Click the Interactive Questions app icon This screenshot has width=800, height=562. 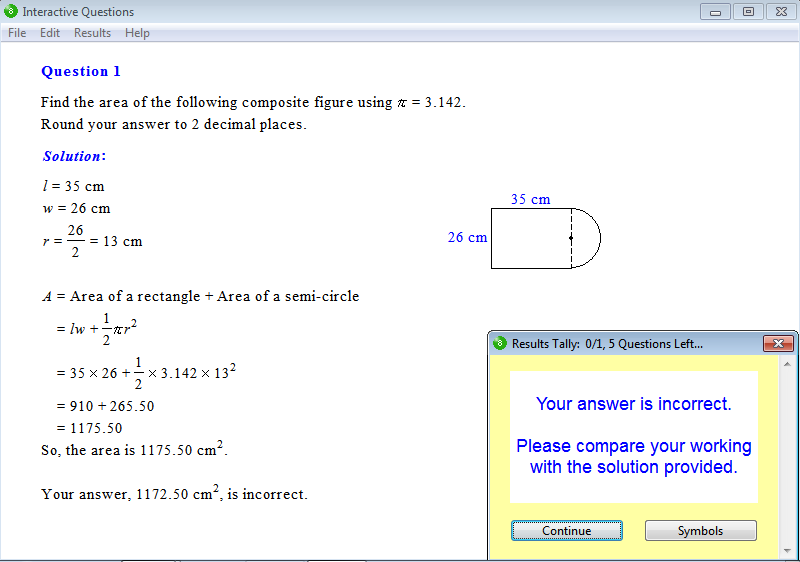[11, 11]
